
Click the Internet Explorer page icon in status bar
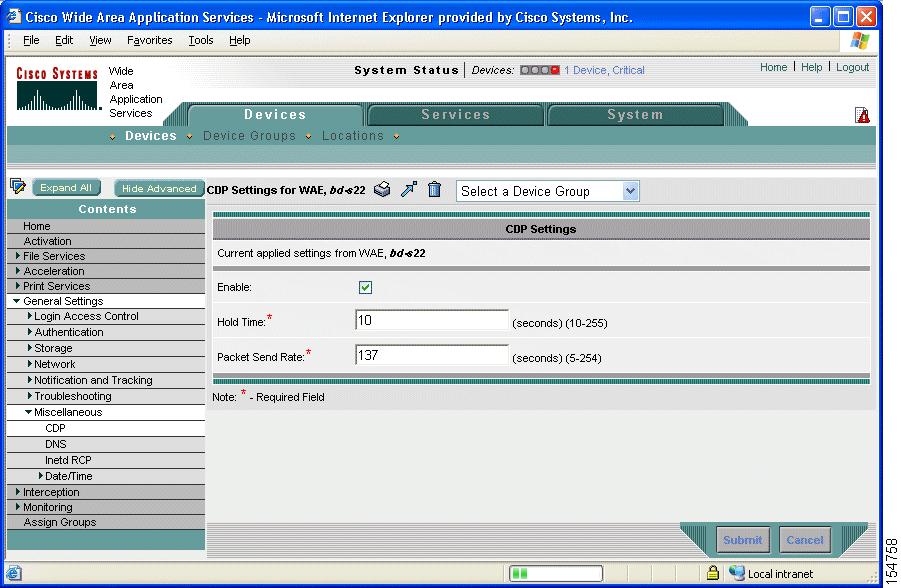[x=14, y=573]
